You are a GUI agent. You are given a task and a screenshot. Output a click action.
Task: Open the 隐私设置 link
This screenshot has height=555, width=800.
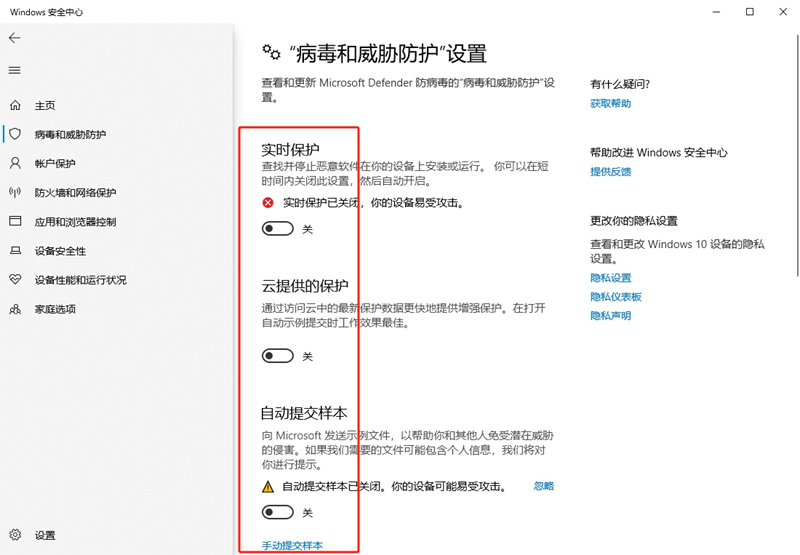pyautogui.click(x=611, y=278)
